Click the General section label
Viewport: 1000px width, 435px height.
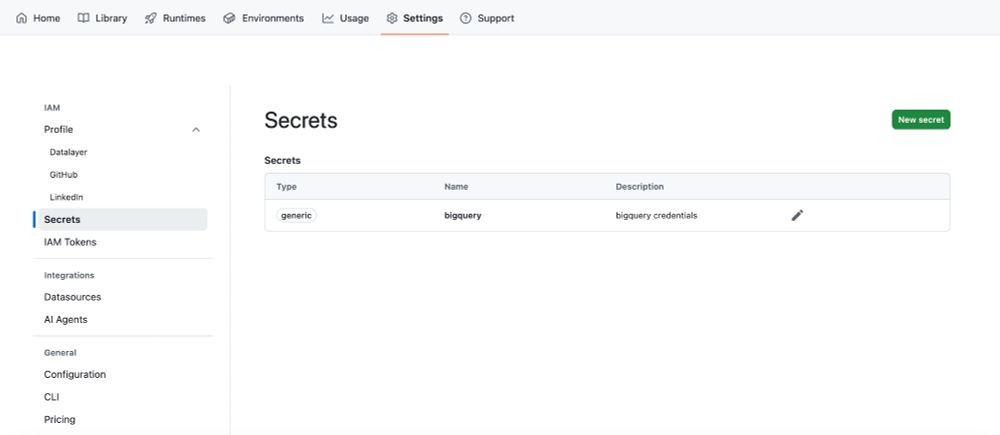(60, 353)
